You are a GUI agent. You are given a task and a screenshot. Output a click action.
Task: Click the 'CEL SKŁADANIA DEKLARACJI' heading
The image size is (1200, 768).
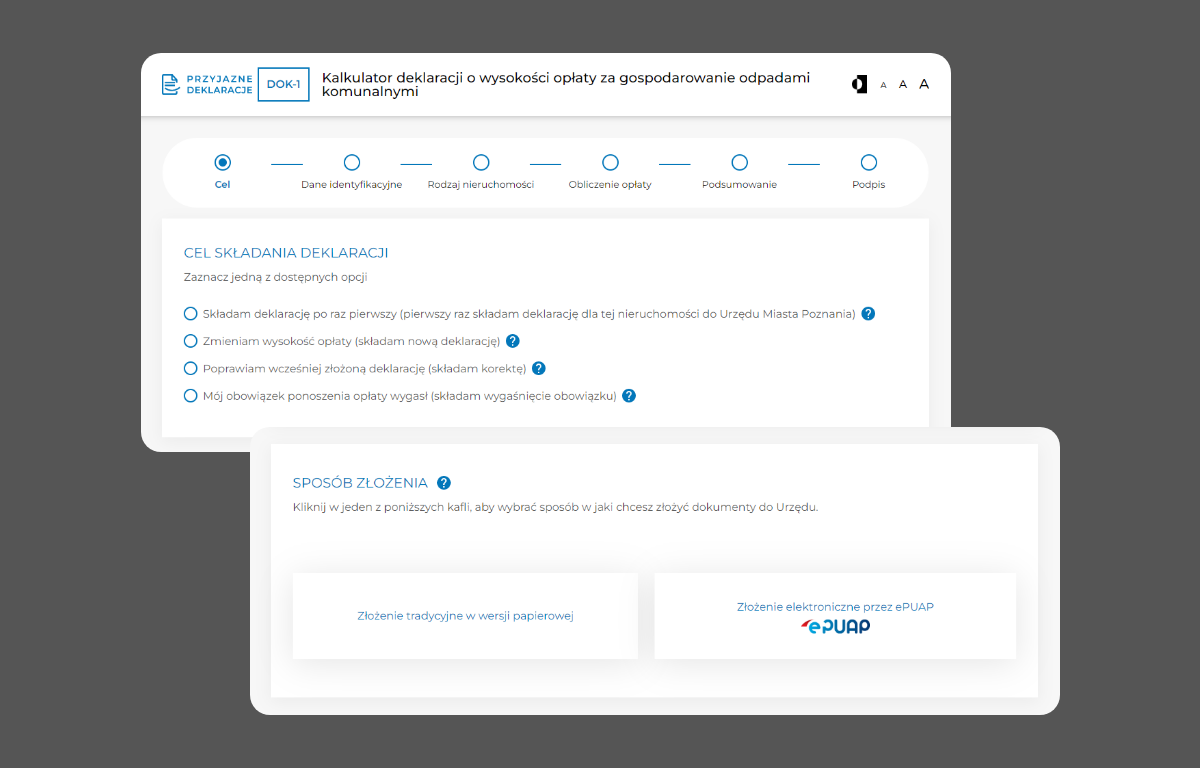pos(286,253)
